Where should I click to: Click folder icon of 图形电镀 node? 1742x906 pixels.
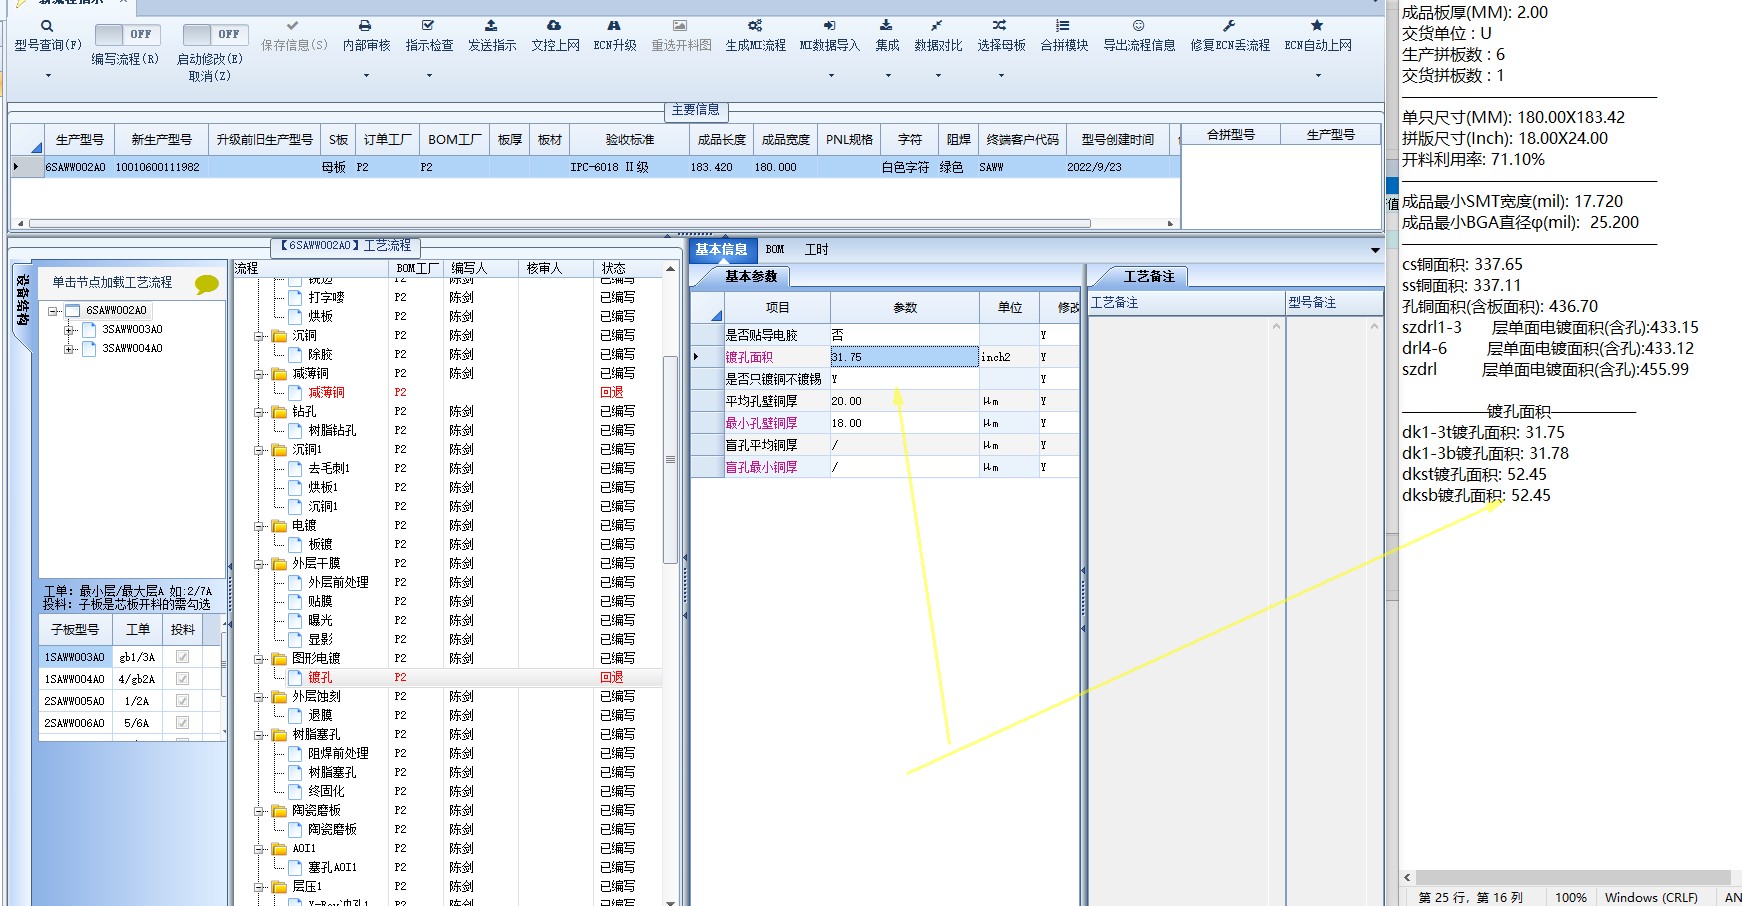click(279, 659)
